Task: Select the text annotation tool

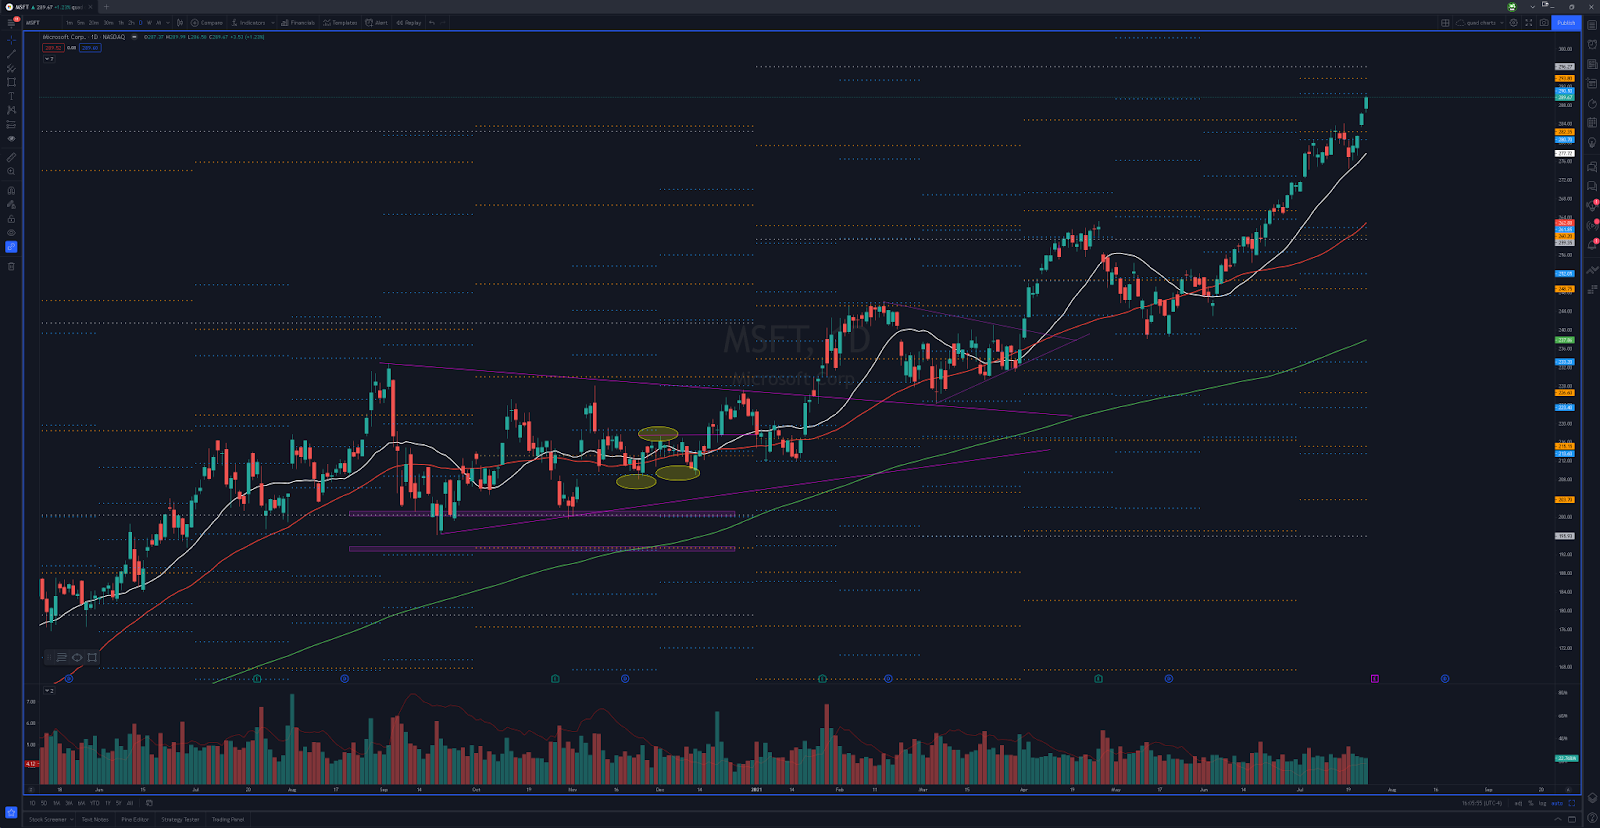Action: (11, 96)
